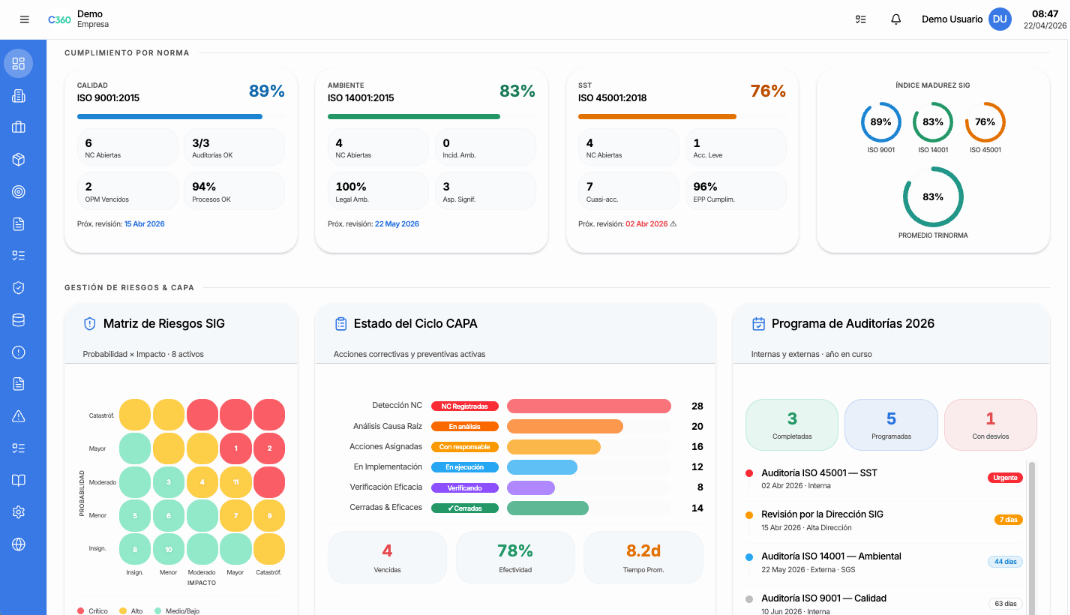The image size is (1070, 615).
Task: Open the task checklist icon in the top bar
Action: coord(861,19)
